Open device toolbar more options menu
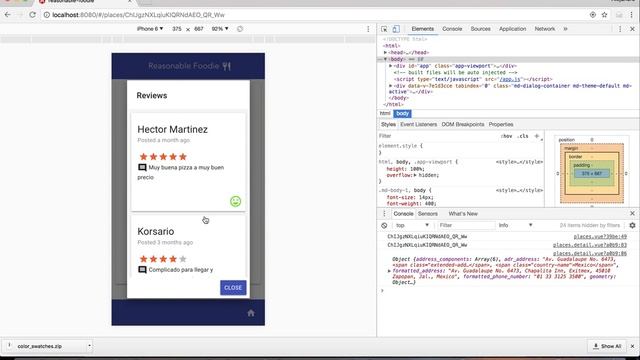Screen dimensions: 640x360 click(368, 29)
